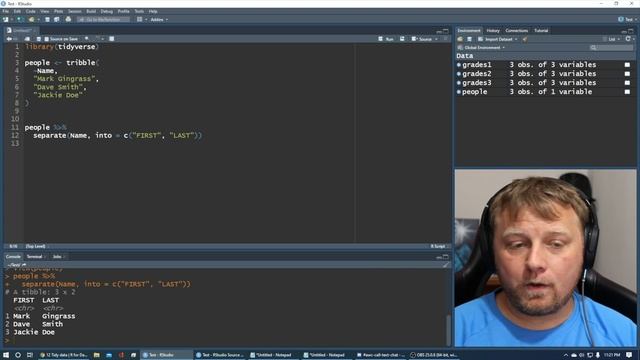The height and width of the screenshot is (360, 640).
Task: Maximize the console pane
Action: (446, 257)
